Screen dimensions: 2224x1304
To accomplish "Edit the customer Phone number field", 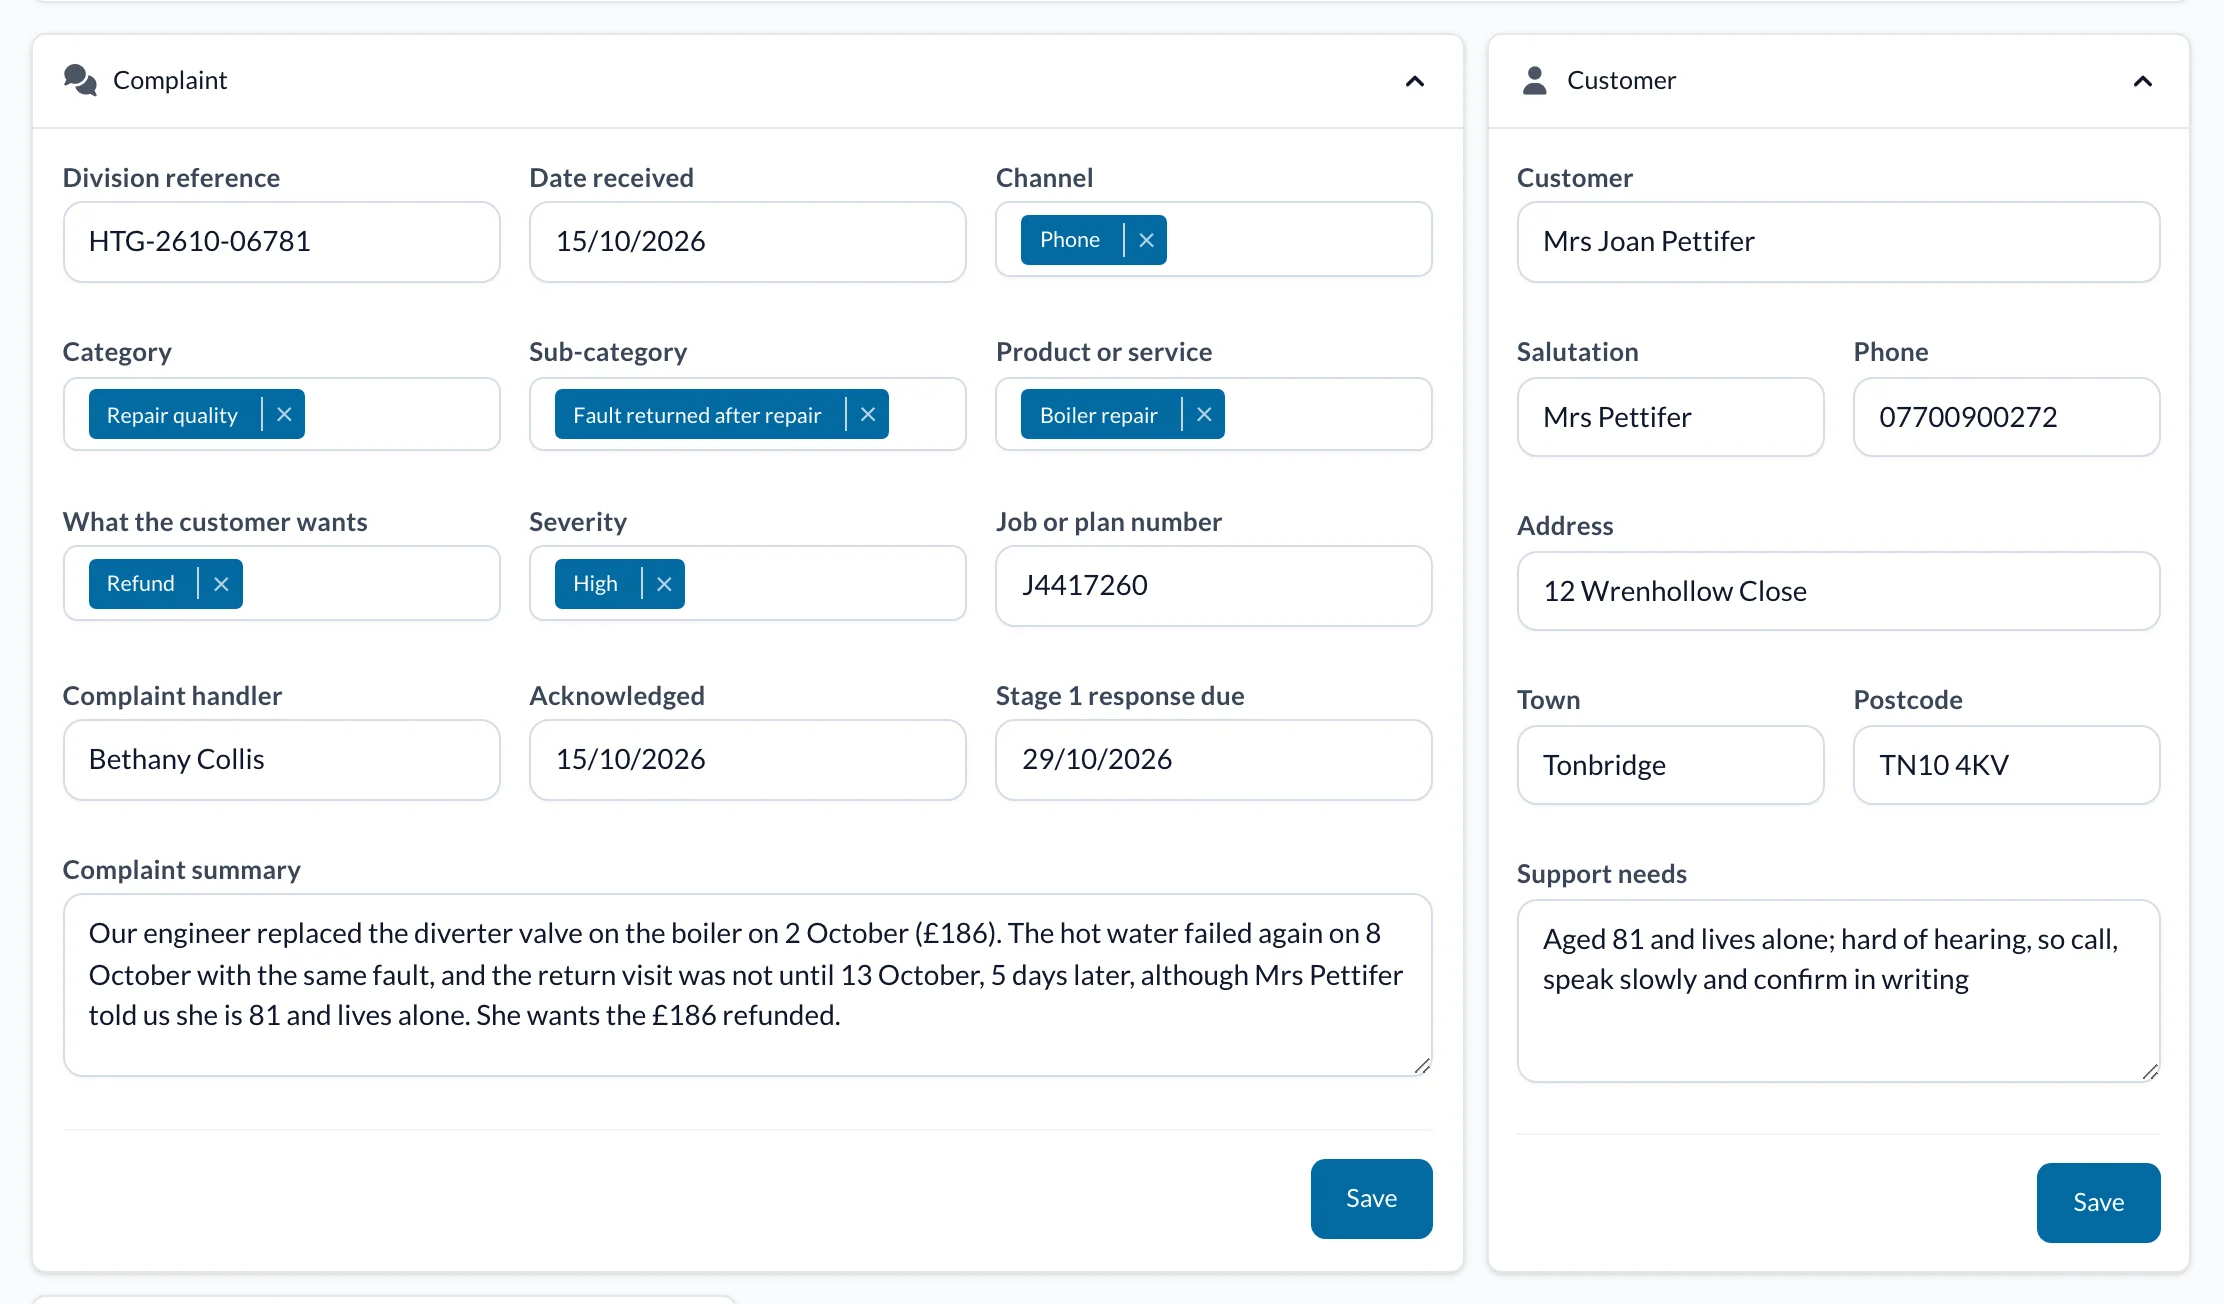I will click(2006, 417).
